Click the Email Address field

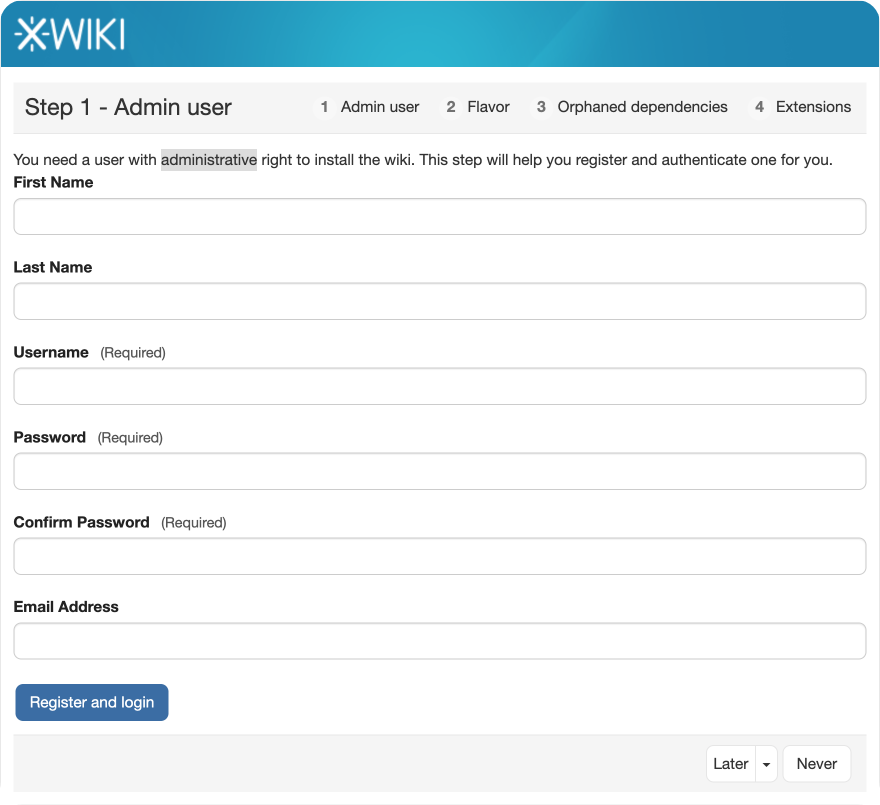(x=439, y=641)
